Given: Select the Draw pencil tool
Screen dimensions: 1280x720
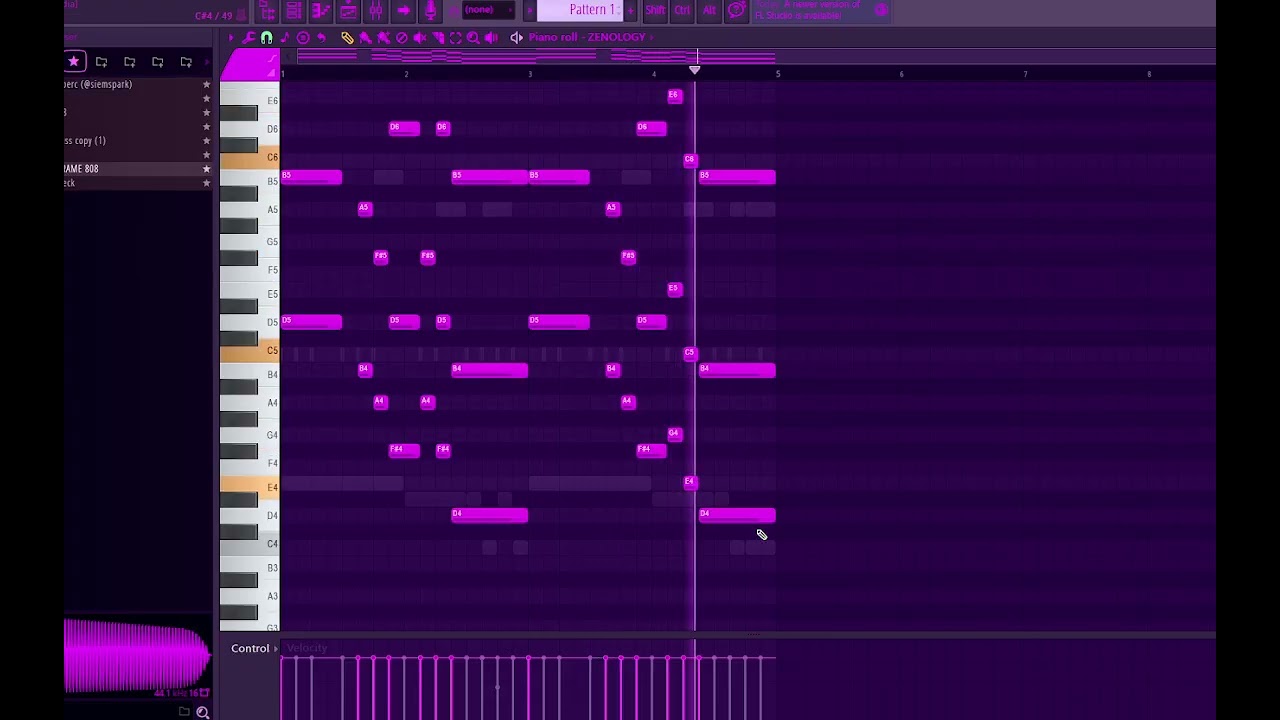Looking at the screenshot, I should 347,37.
